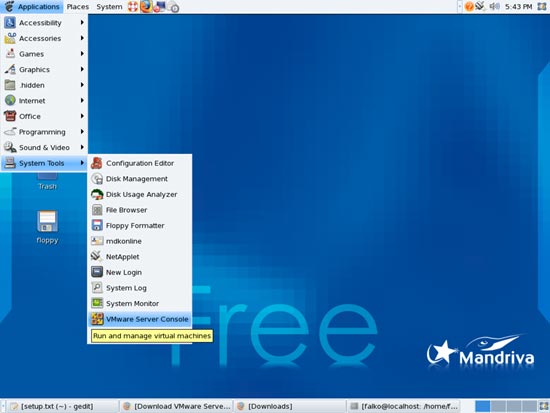Switch to the third workspace
Viewport: 550px width, 413px height.
pos(514,406)
